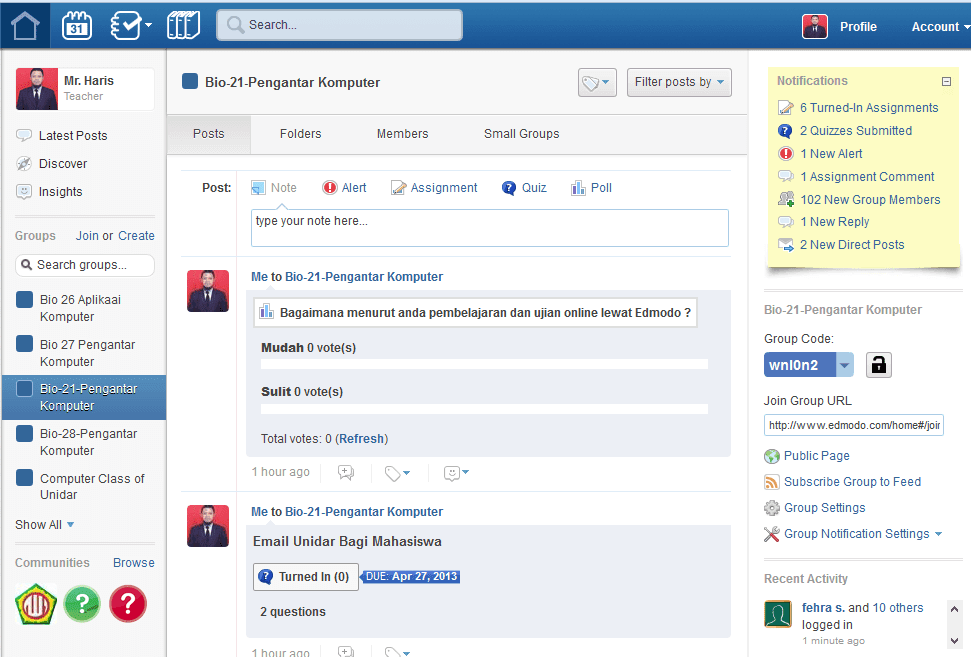Screen dimensions: 971x657
Task: Open the Public Page link
Action: click(x=816, y=456)
